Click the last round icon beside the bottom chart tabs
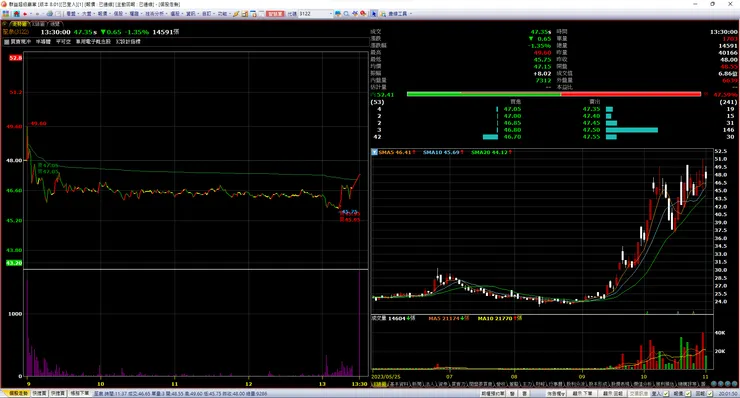 734,384
